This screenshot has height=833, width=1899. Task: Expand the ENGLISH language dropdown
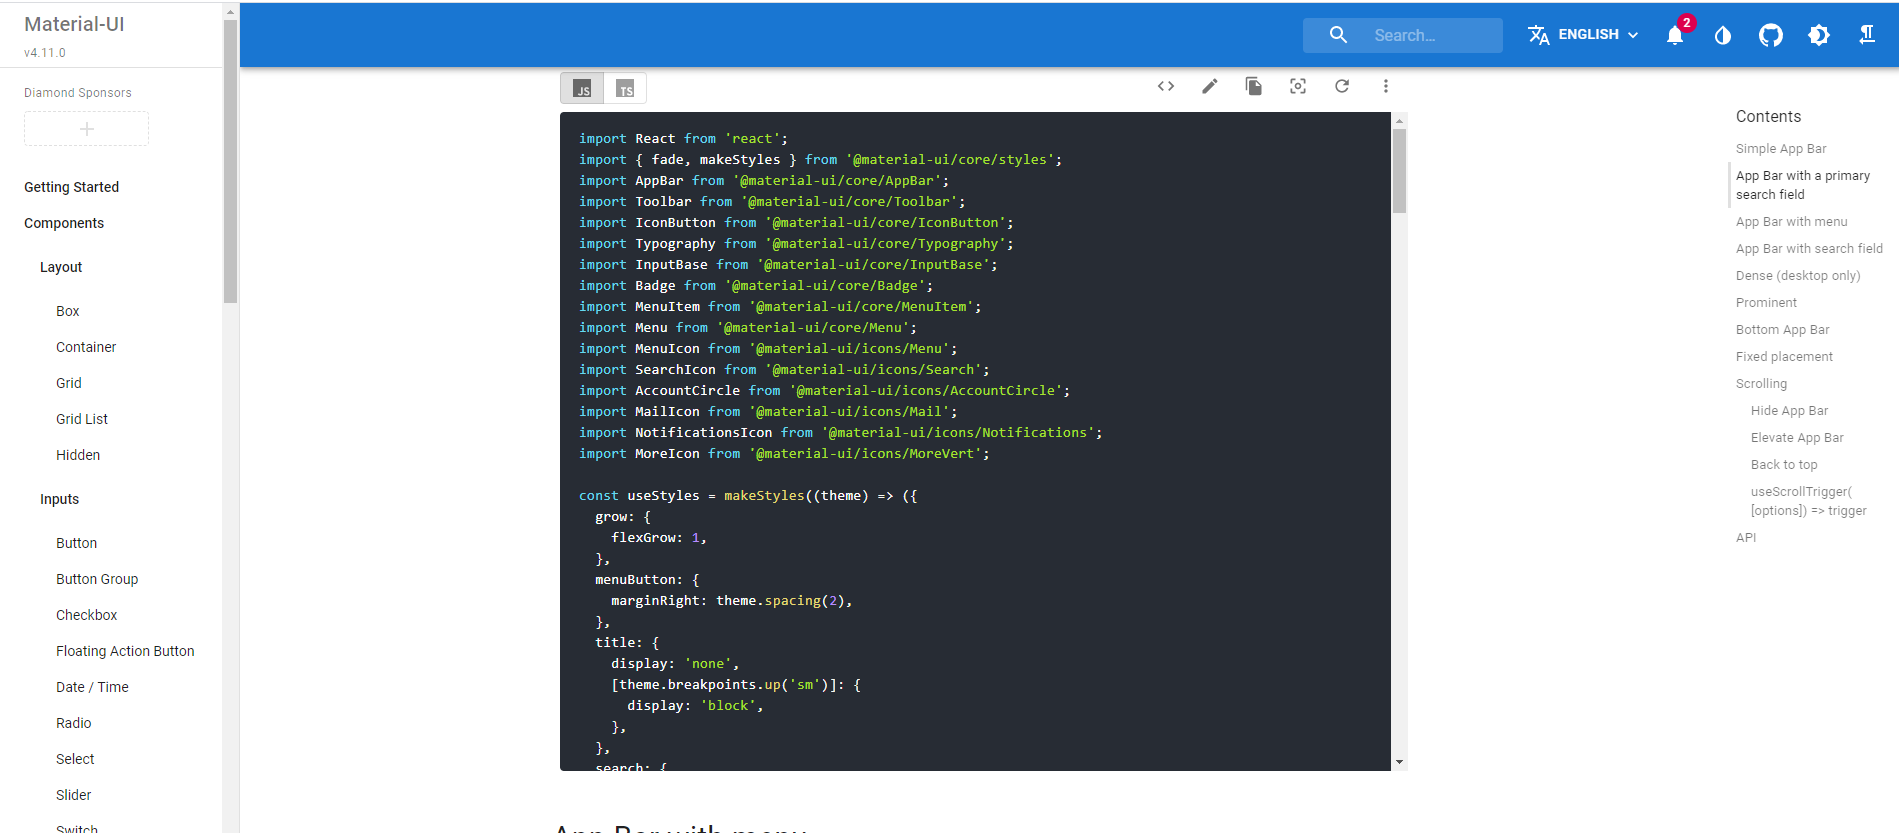pyautogui.click(x=1585, y=35)
